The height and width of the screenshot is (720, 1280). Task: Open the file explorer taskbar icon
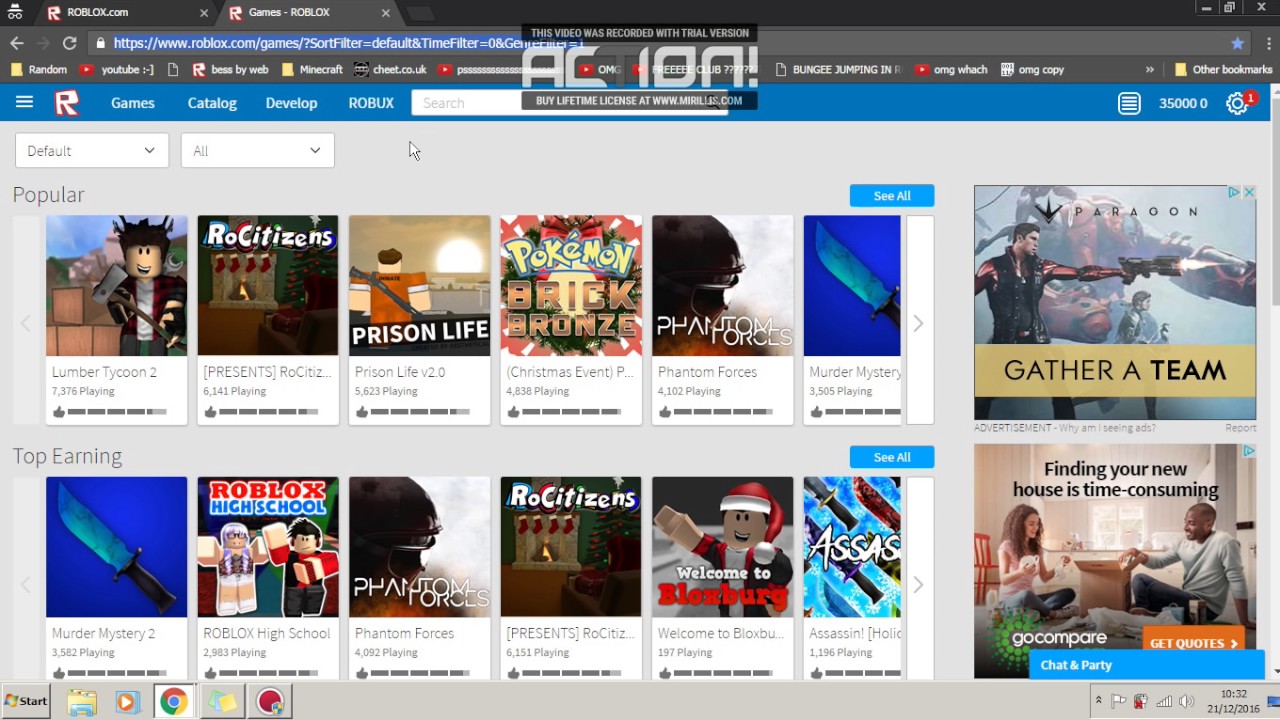tap(82, 701)
